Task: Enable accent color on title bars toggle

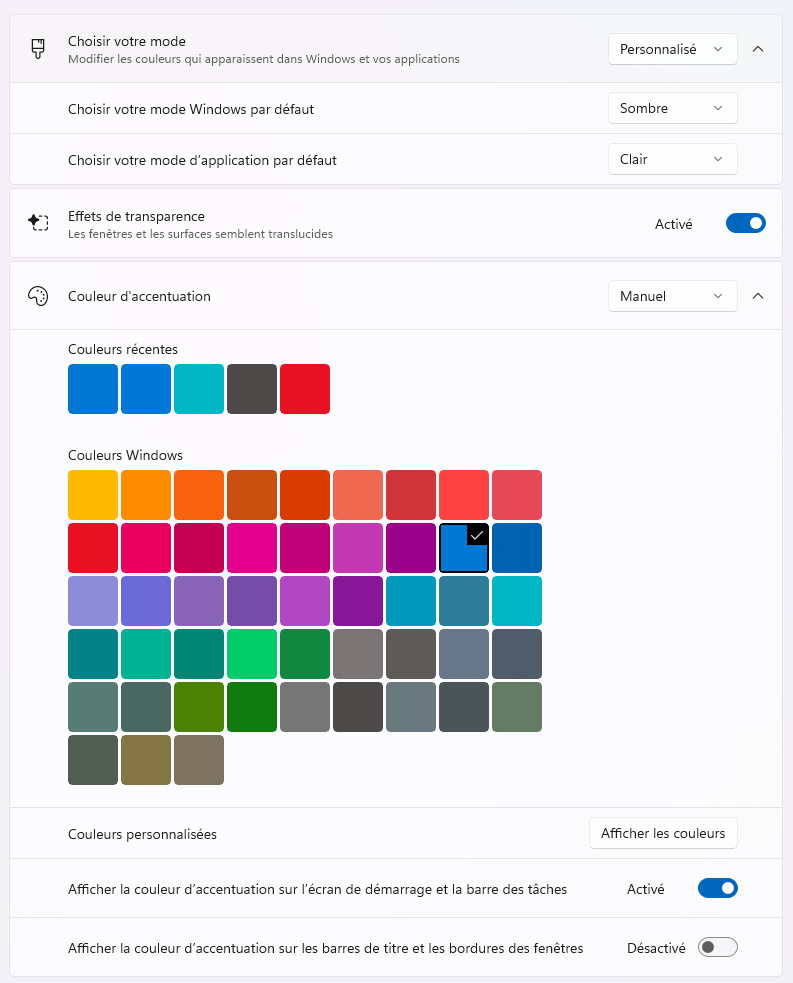Action: pyautogui.click(x=717, y=947)
